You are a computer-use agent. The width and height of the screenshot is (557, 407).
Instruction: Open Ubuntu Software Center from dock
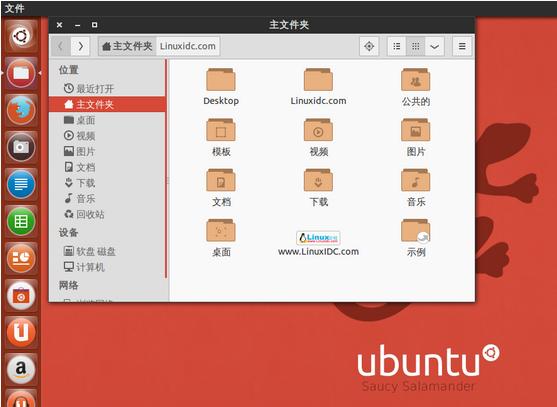click(x=21, y=295)
